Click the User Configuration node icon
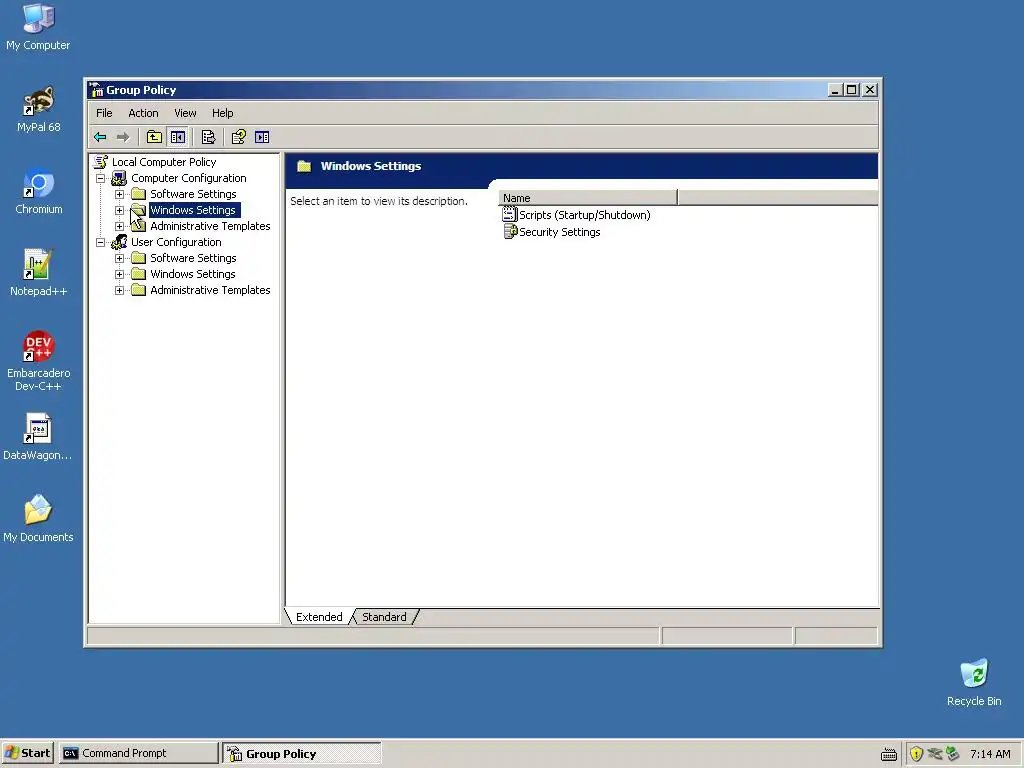This screenshot has width=1024, height=768. 119,242
